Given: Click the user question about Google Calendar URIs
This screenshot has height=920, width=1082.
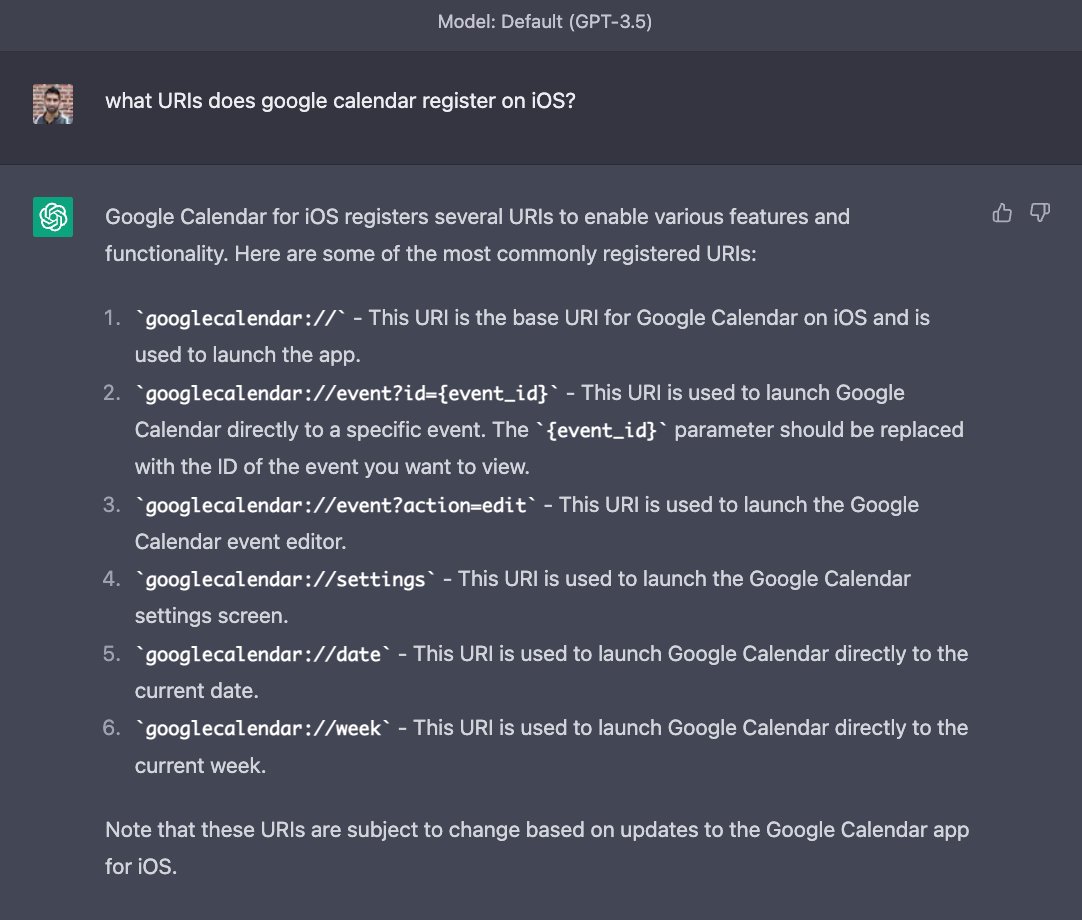Looking at the screenshot, I should (340, 101).
